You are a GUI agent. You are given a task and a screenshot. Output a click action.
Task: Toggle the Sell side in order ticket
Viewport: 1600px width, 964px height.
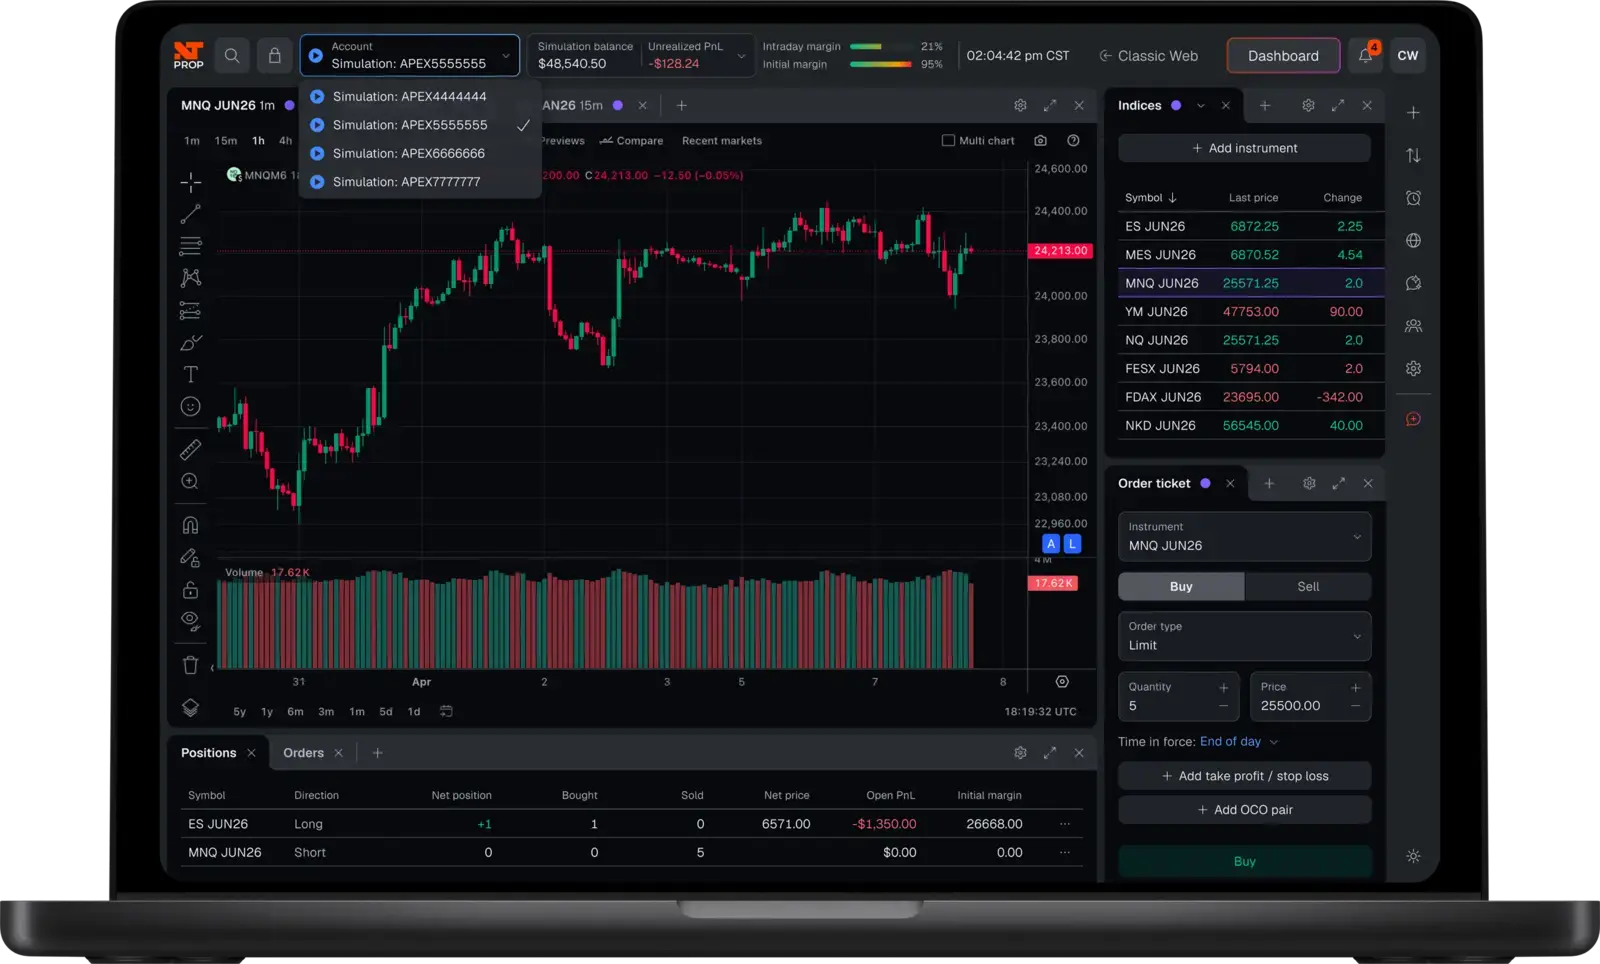[1308, 587]
